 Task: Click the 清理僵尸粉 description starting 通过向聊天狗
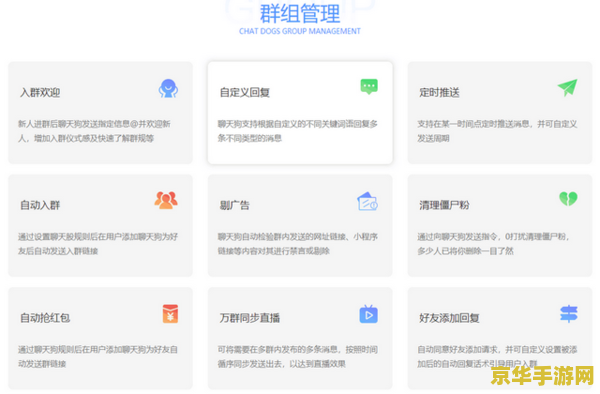[x=494, y=244]
